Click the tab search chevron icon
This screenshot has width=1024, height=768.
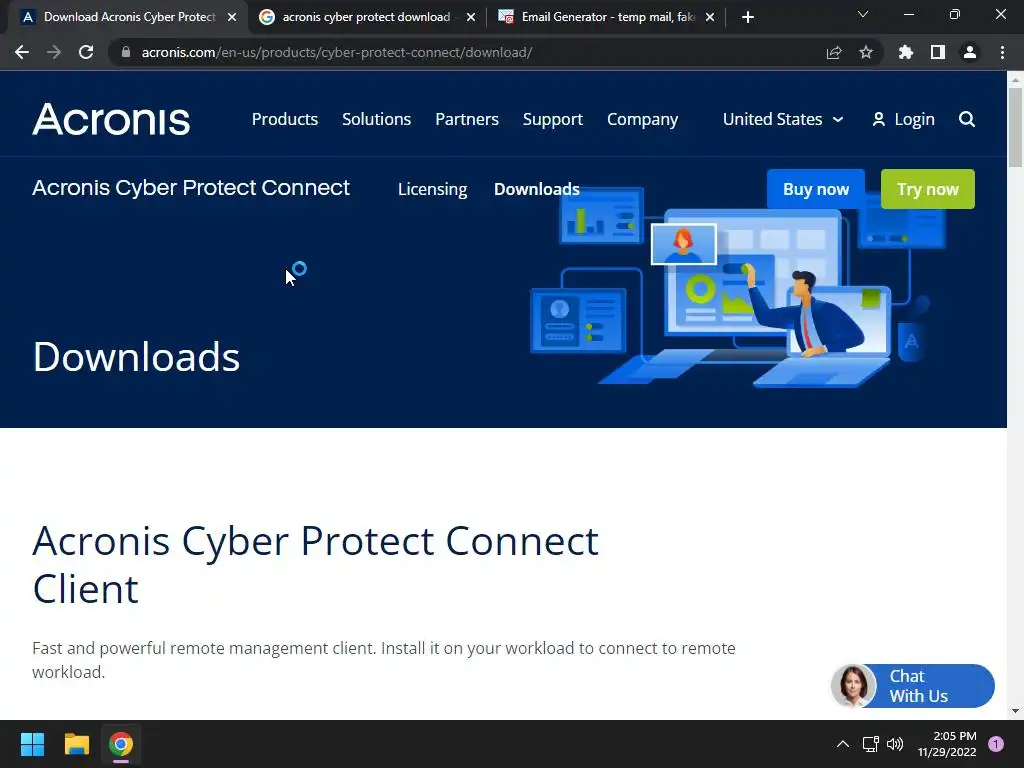[862, 14]
